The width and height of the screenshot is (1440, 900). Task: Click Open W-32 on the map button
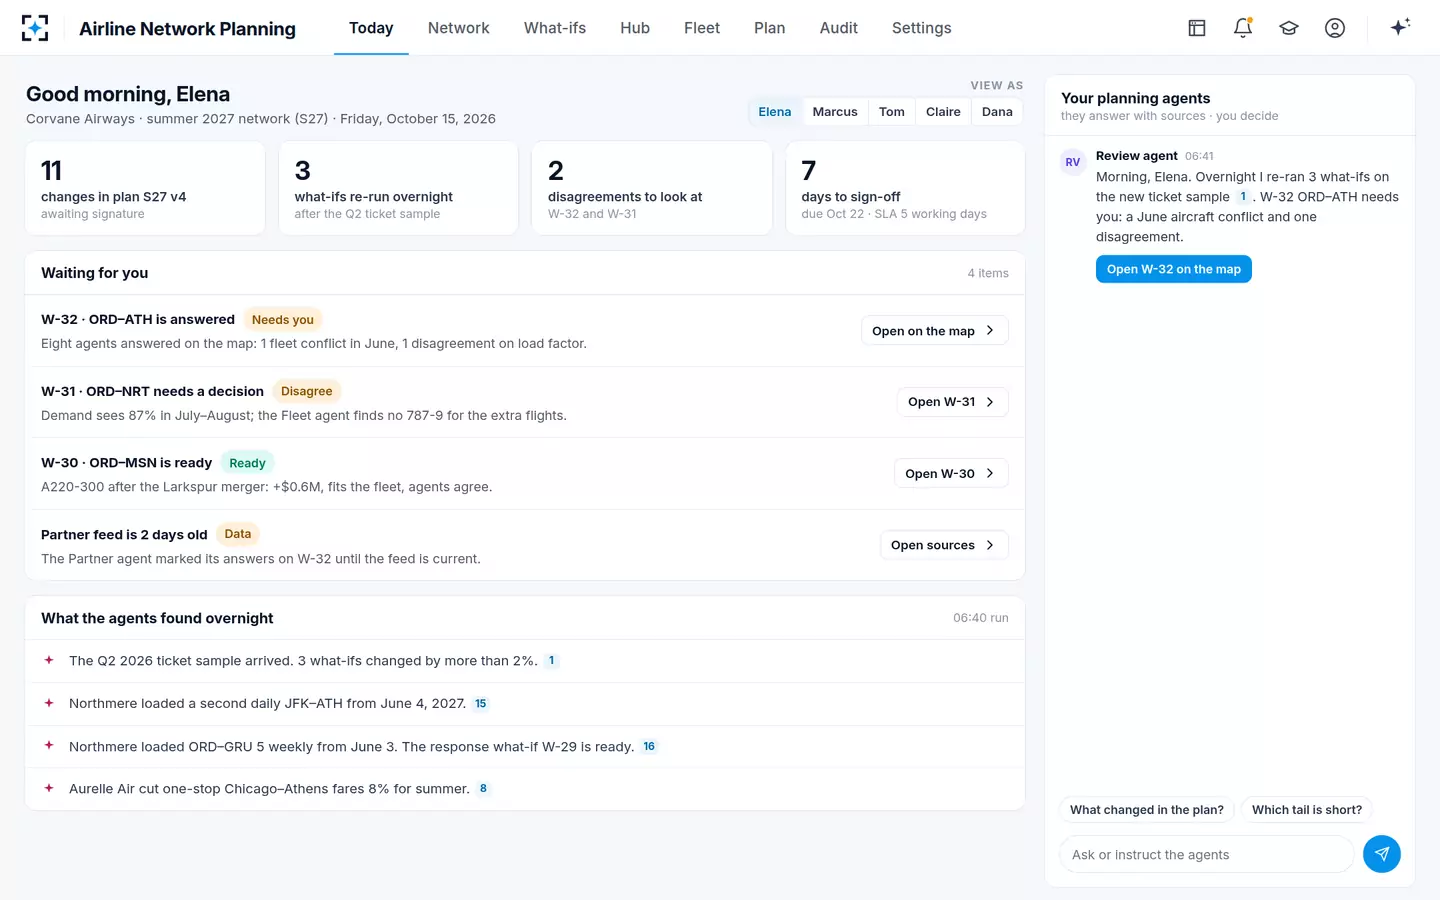(1174, 269)
